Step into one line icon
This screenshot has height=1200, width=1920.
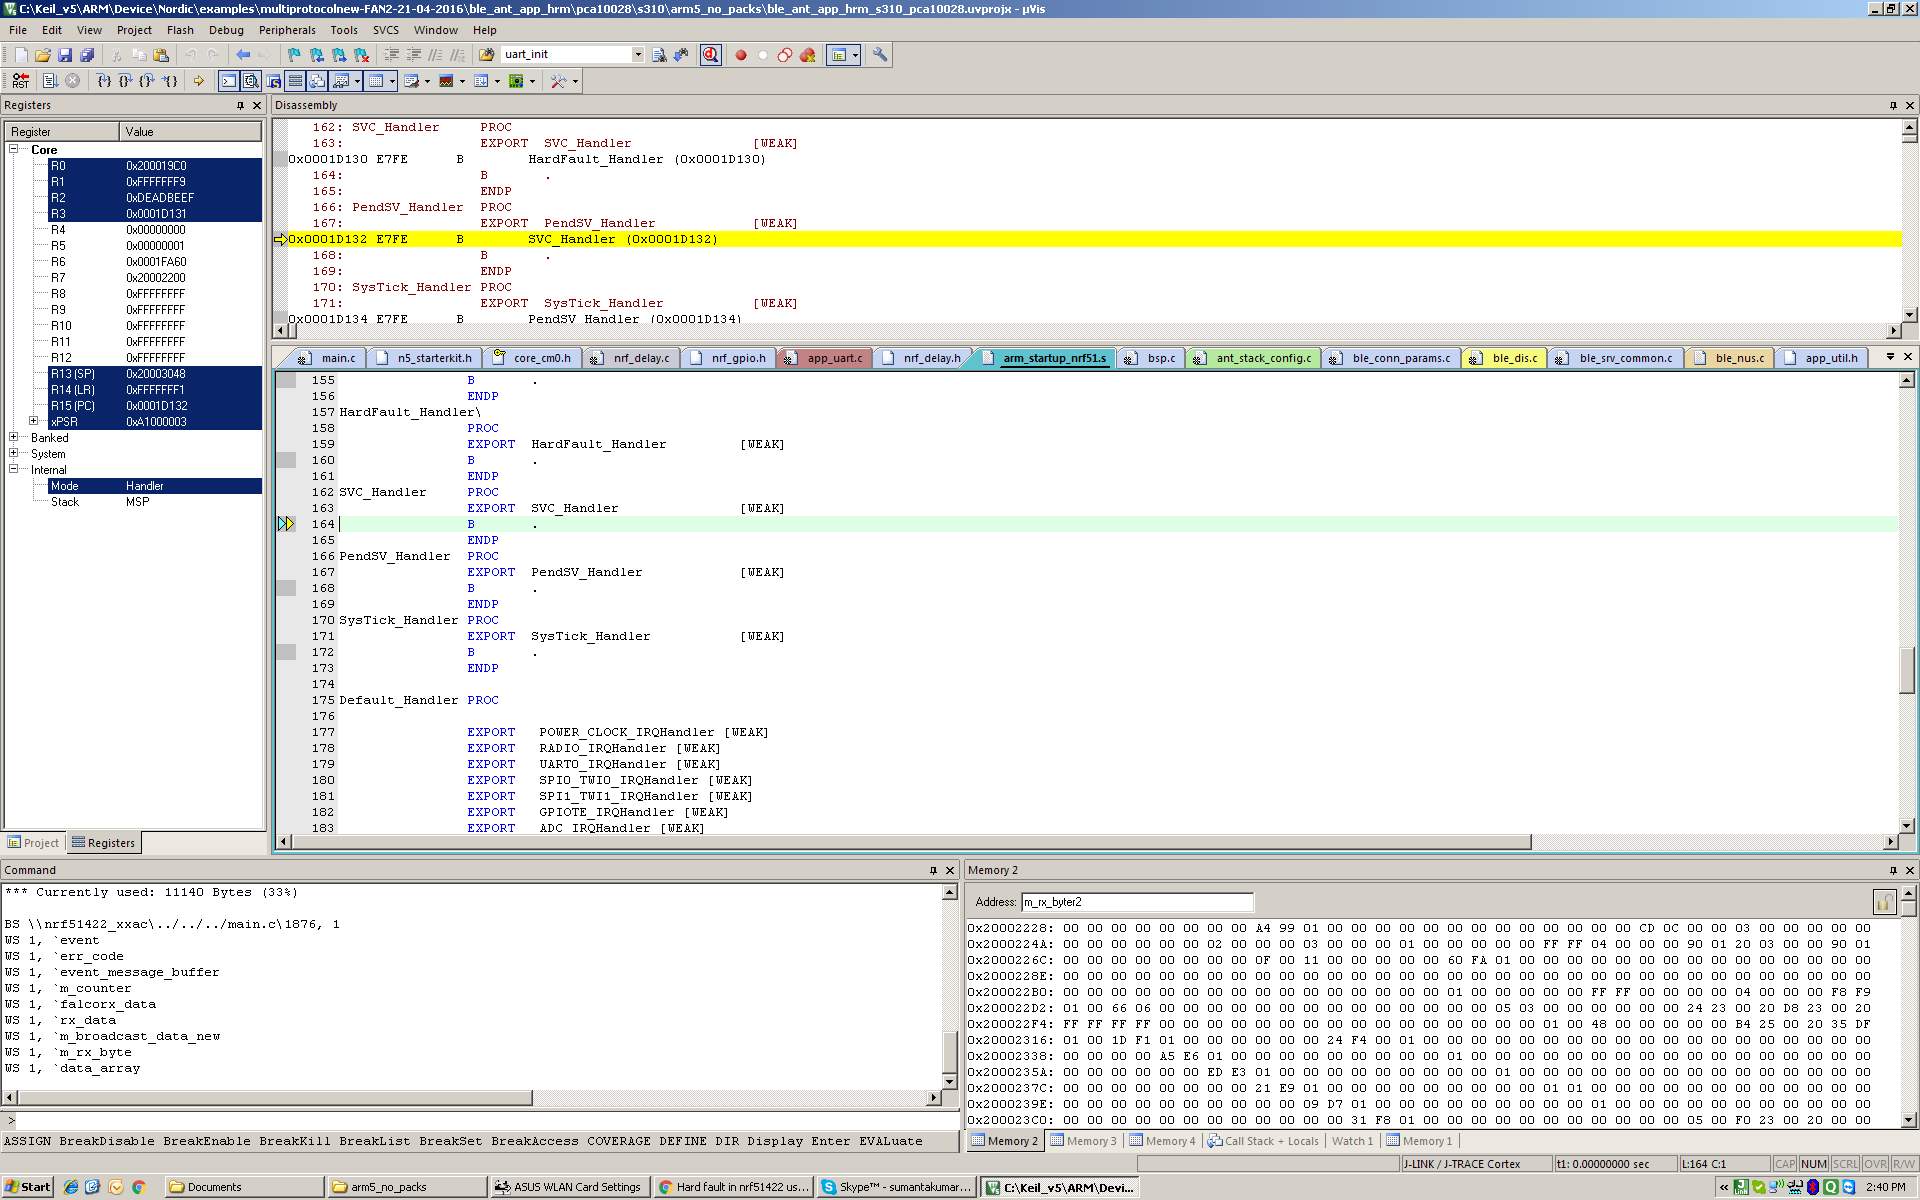tap(104, 81)
